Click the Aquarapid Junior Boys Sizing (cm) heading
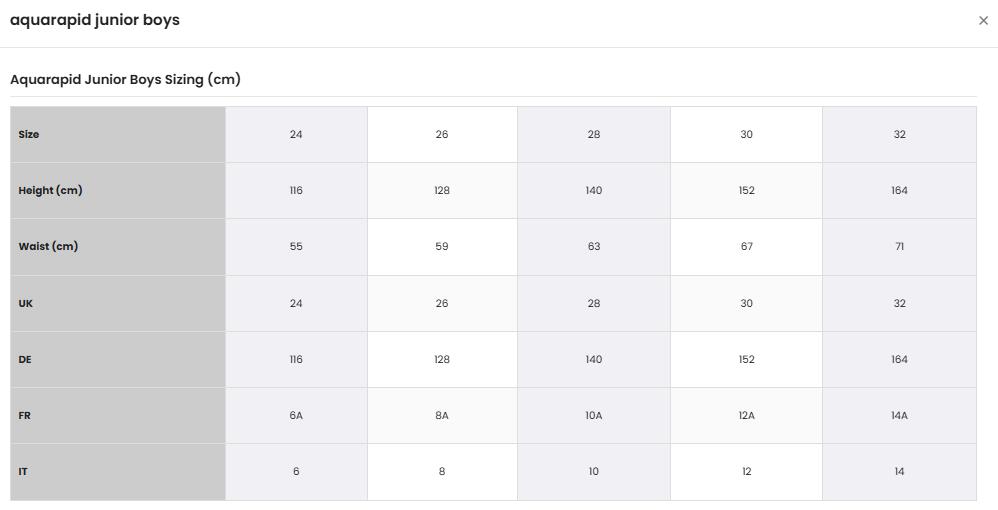This screenshot has width=998, height=510. [x=125, y=80]
